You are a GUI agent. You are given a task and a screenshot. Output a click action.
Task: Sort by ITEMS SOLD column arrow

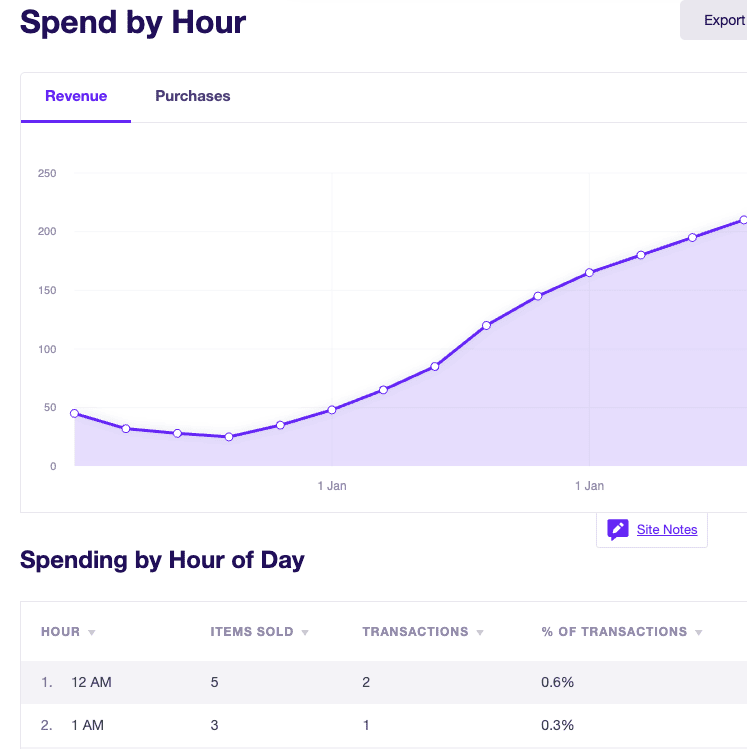[x=305, y=632]
